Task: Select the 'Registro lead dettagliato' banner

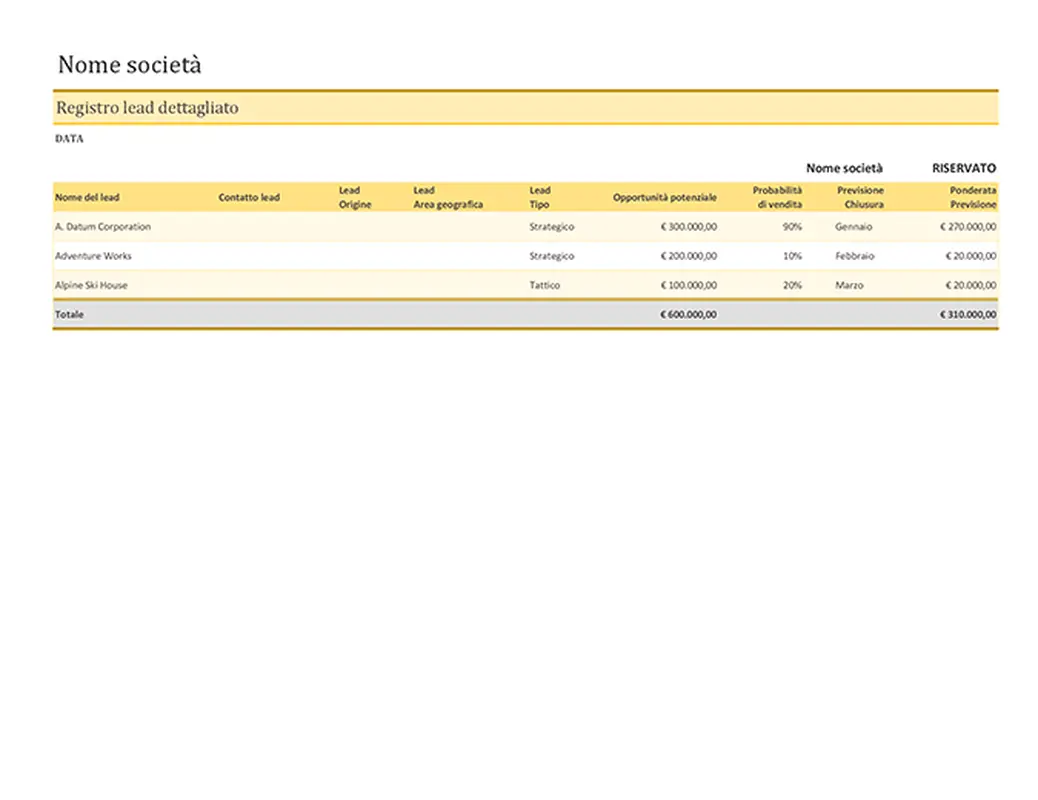Action: pos(147,108)
